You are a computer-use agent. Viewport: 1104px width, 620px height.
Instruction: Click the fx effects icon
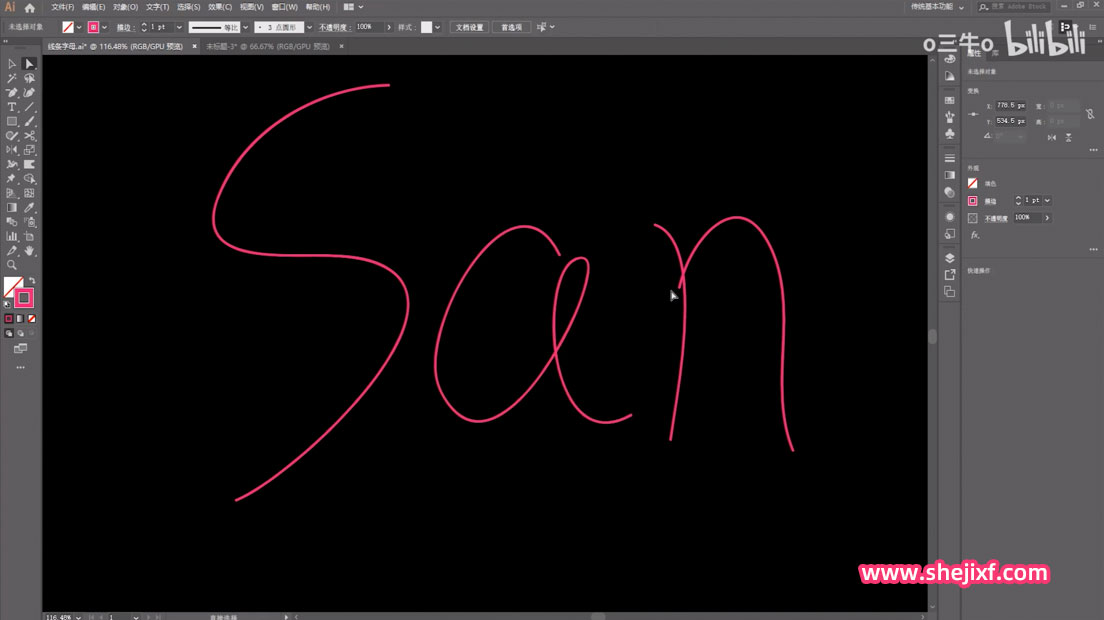coord(974,234)
